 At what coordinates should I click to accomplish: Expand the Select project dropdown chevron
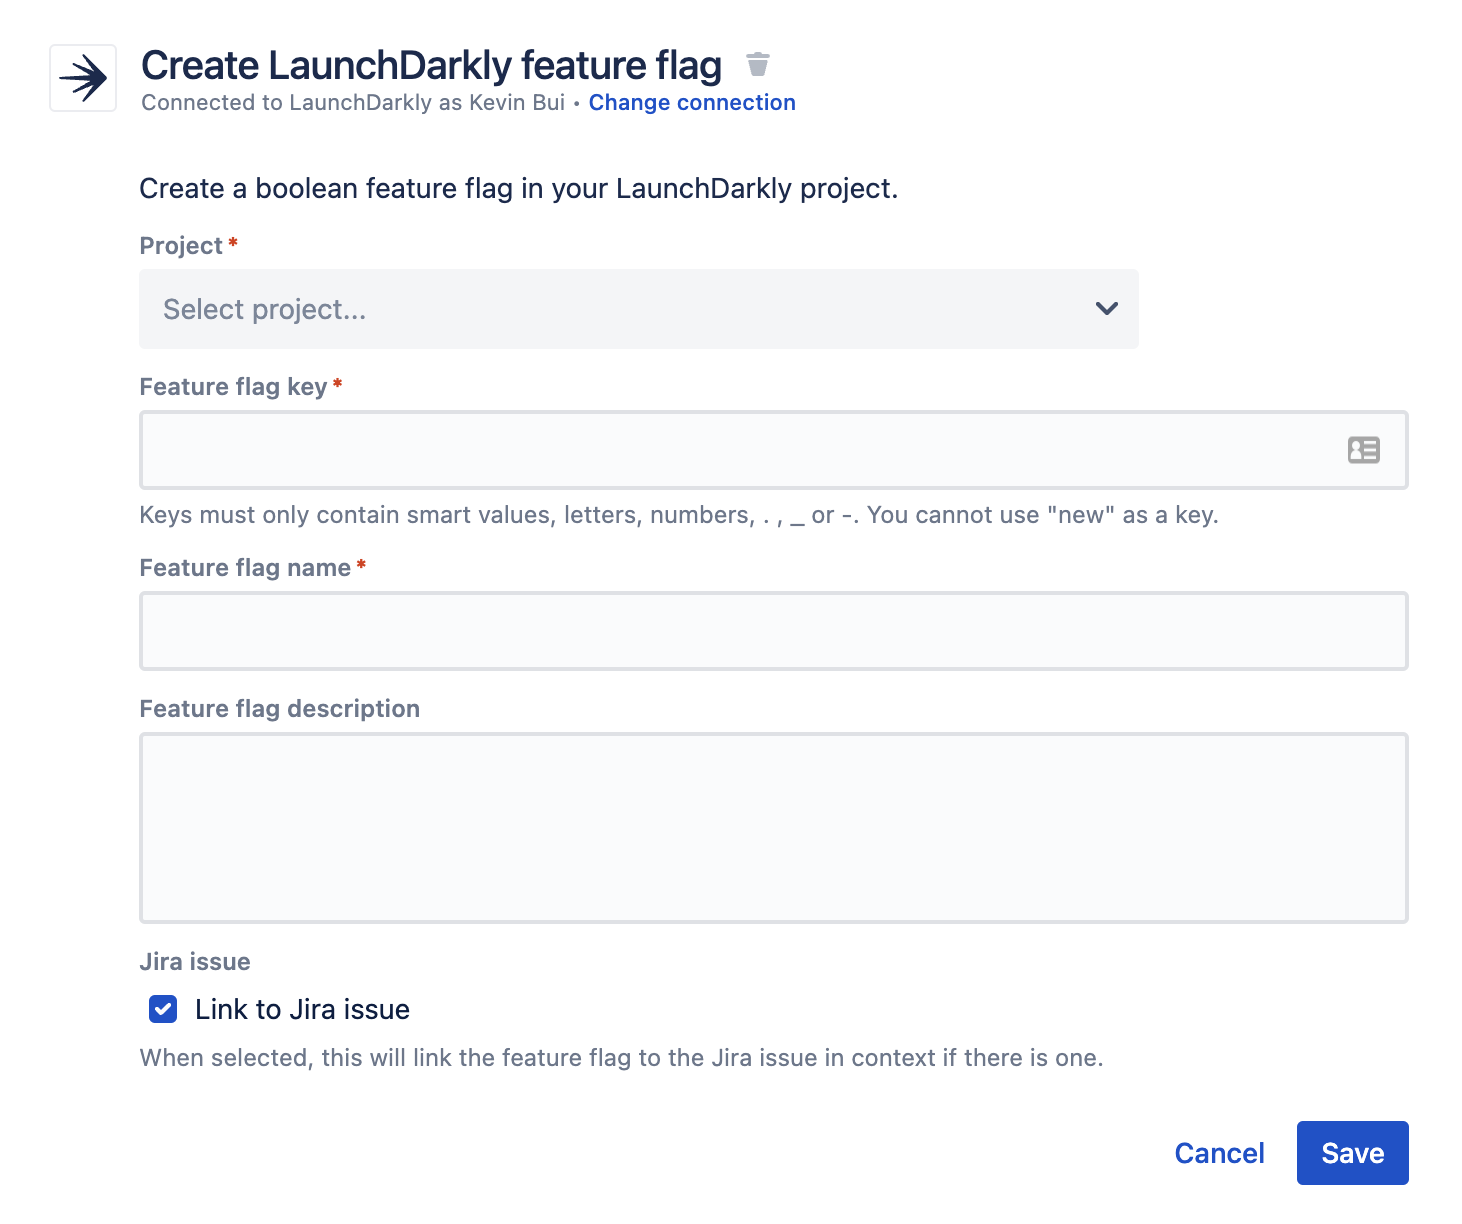click(x=1106, y=309)
